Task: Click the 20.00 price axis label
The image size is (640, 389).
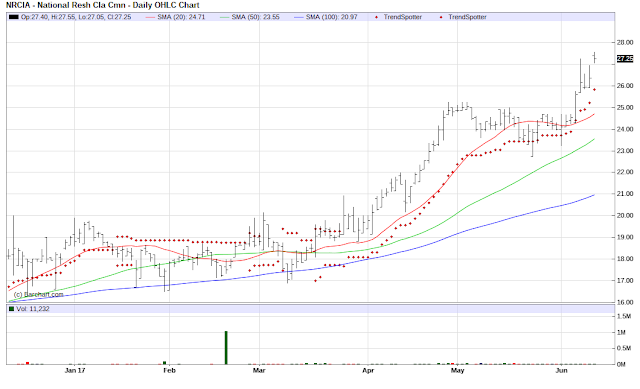Action: [625, 216]
